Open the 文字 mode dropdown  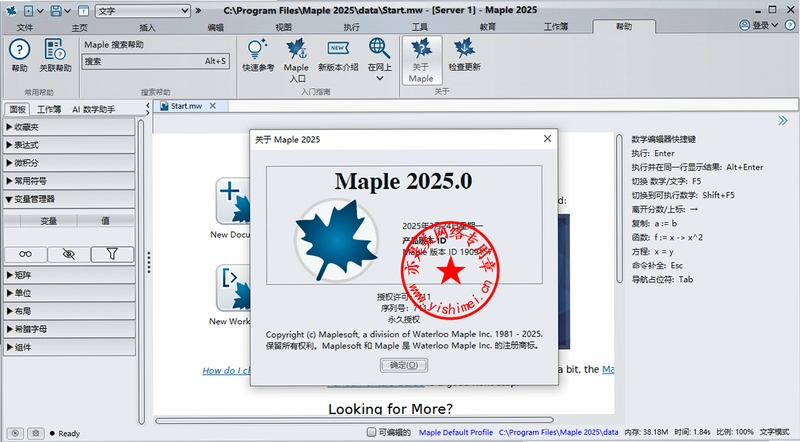click(143, 10)
